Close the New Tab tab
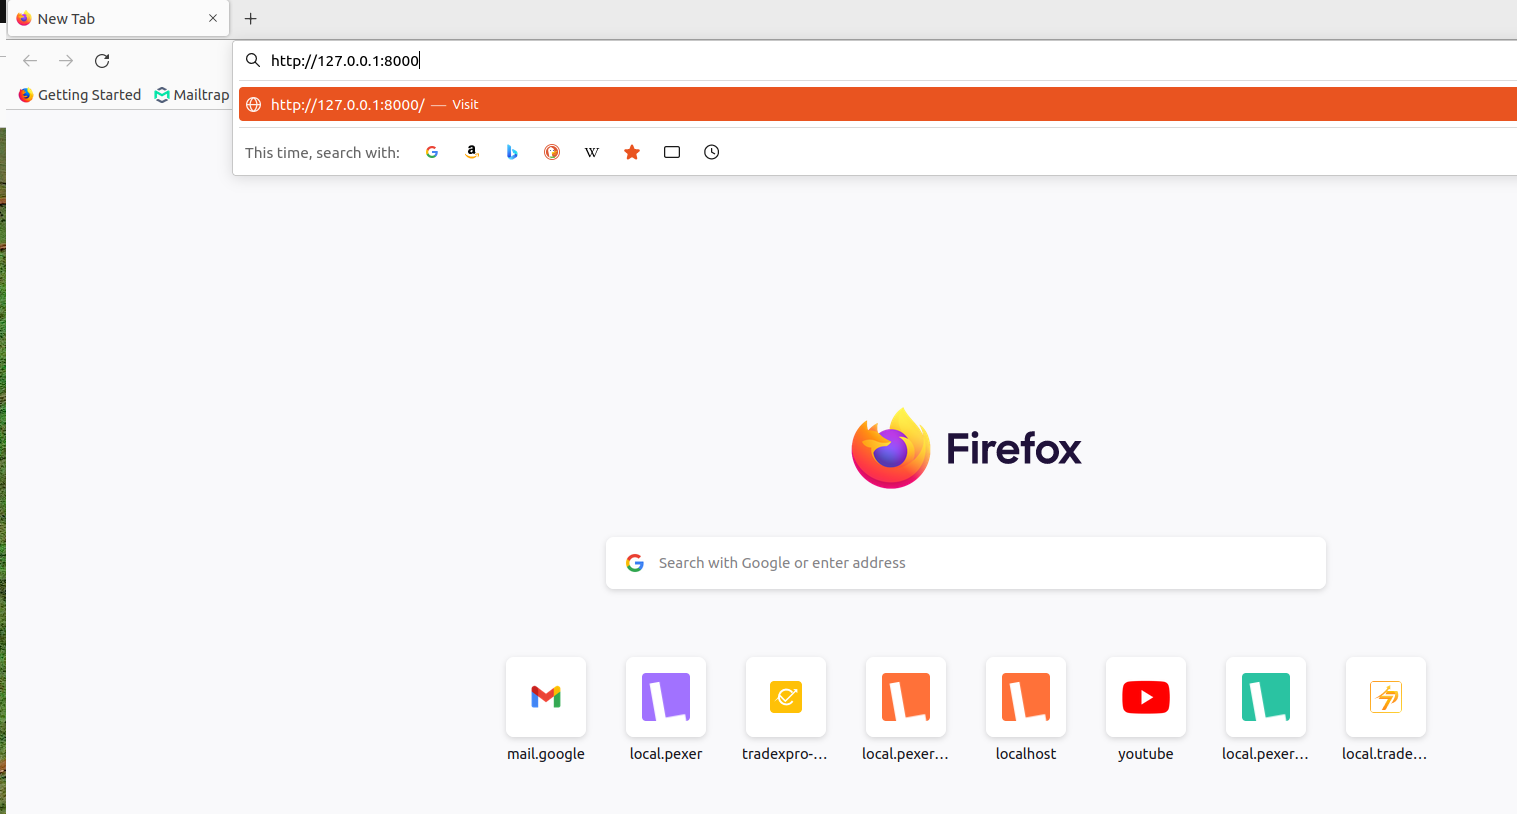The image size is (1517, 814). point(213,18)
